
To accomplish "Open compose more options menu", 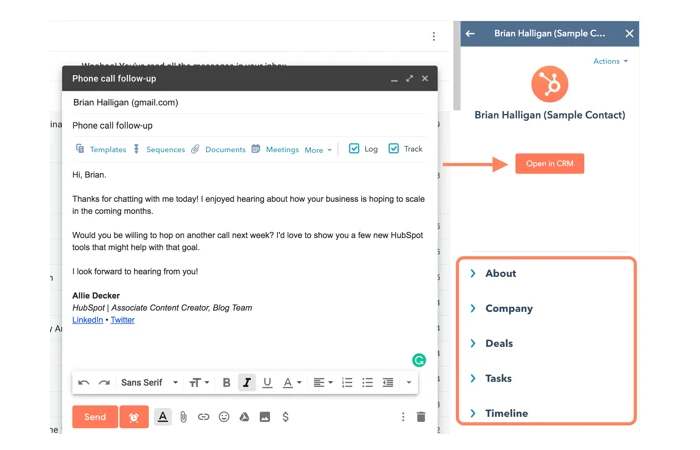I will click(x=403, y=417).
